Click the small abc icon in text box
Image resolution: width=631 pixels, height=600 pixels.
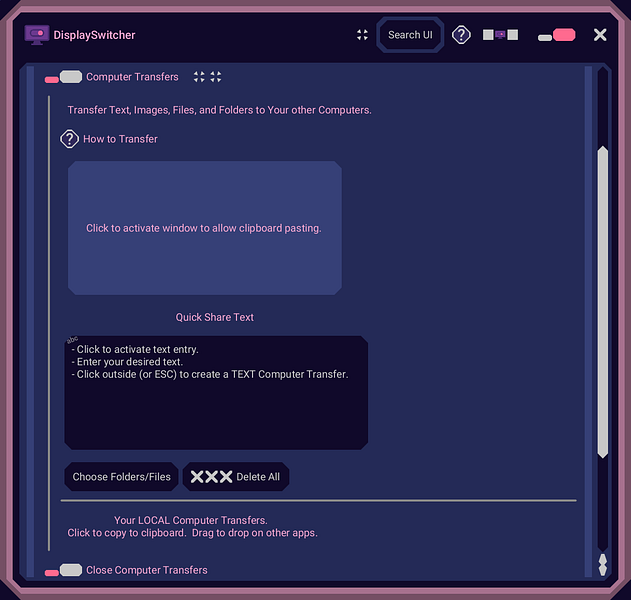coord(72,340)
